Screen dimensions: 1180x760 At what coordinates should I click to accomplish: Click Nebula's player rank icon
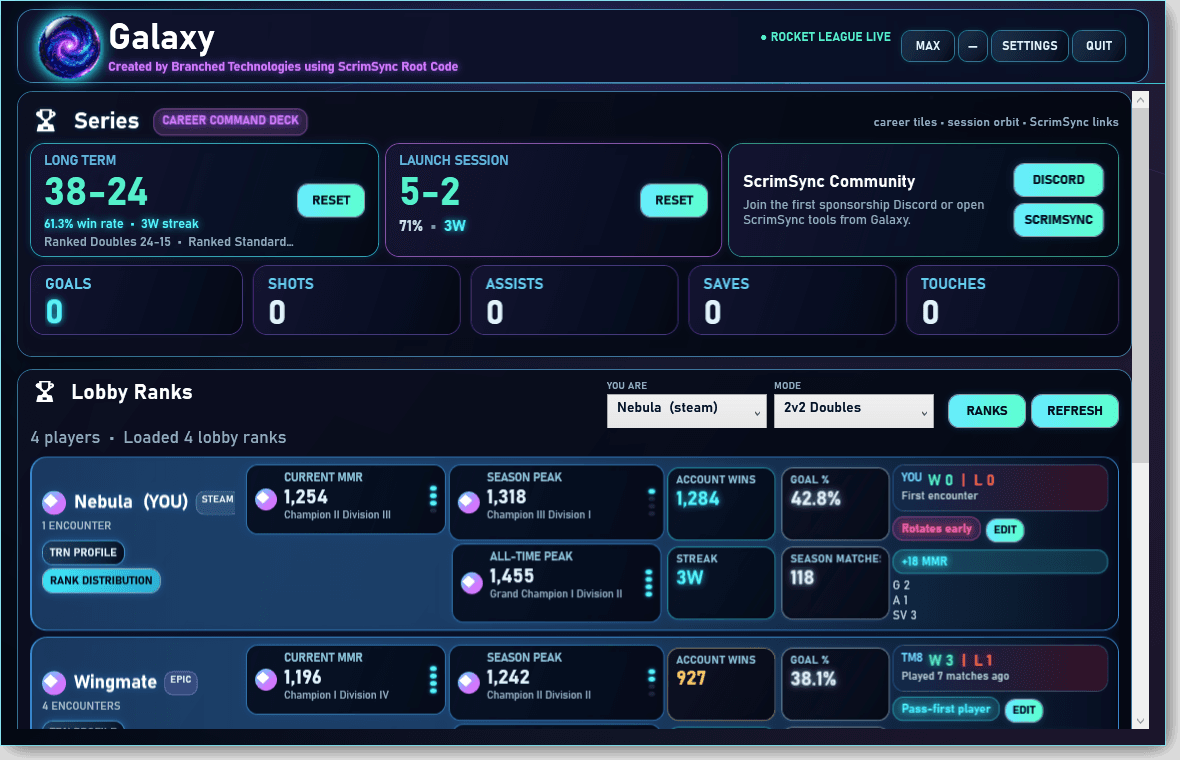tap(53, 502)
